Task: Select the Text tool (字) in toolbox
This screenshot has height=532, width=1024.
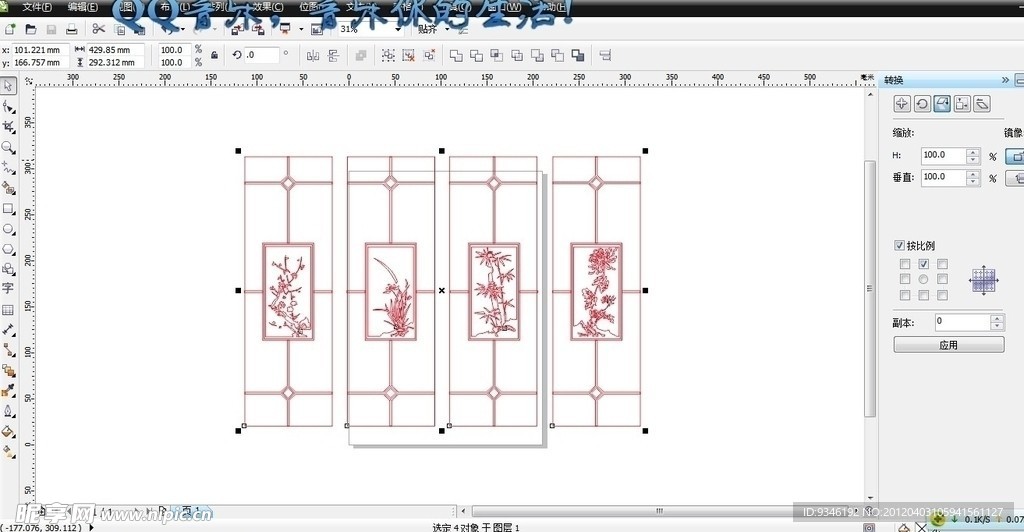Action: click(x=8, y=288)
